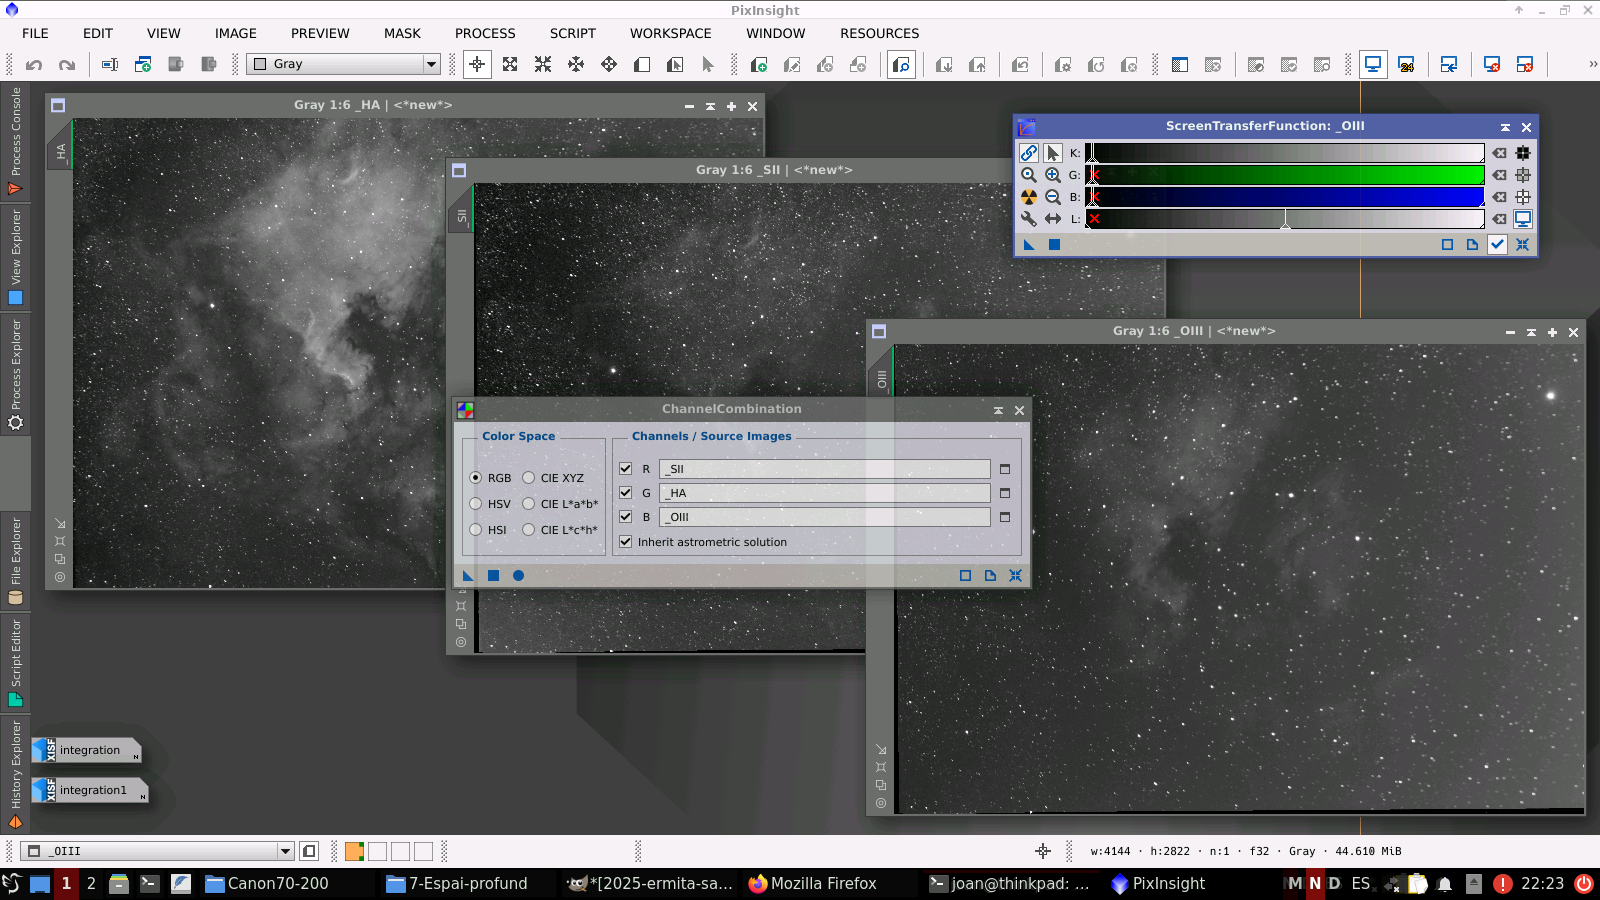
Task: Click the reset icon in ChannelCombination footer
Action: point(1015,575)
